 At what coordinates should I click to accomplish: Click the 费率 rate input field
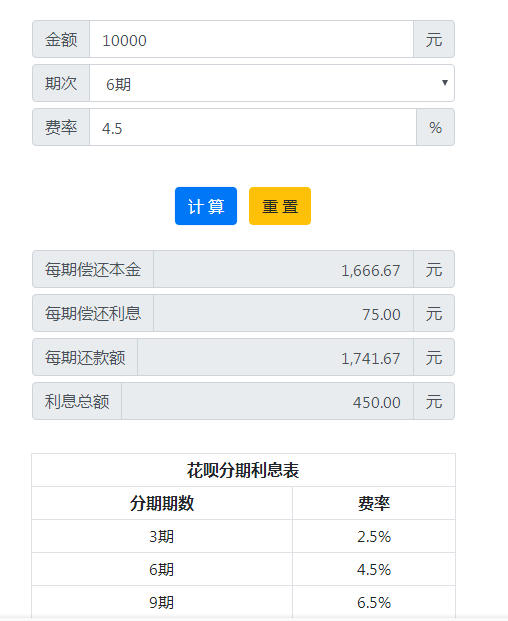[x=253, y=127]
